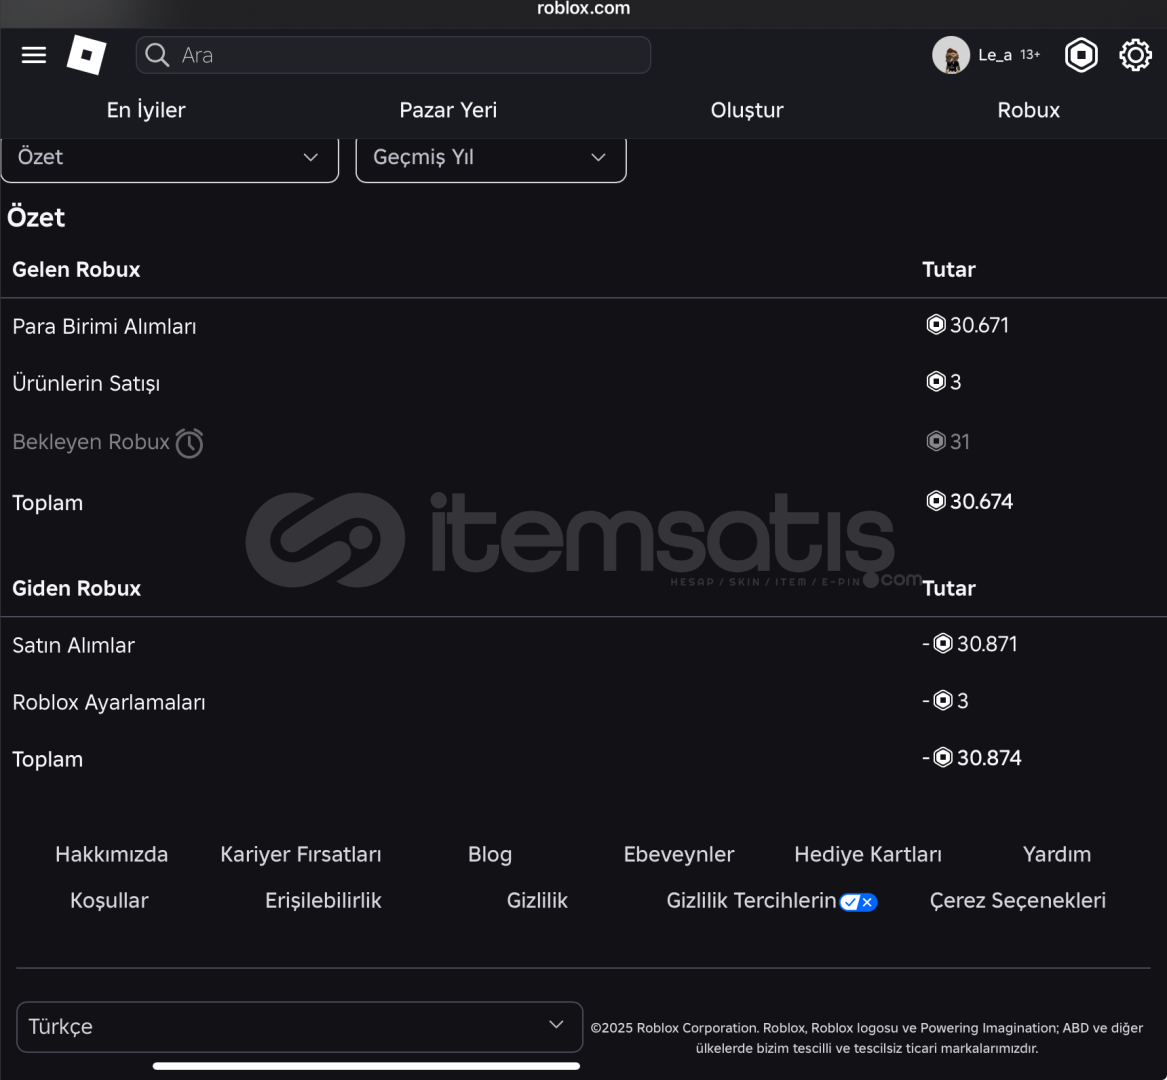Open the Erişilebilirlik footer link
The width and height of the screenshot is (1167, 1080).
[x=323, y=901]
